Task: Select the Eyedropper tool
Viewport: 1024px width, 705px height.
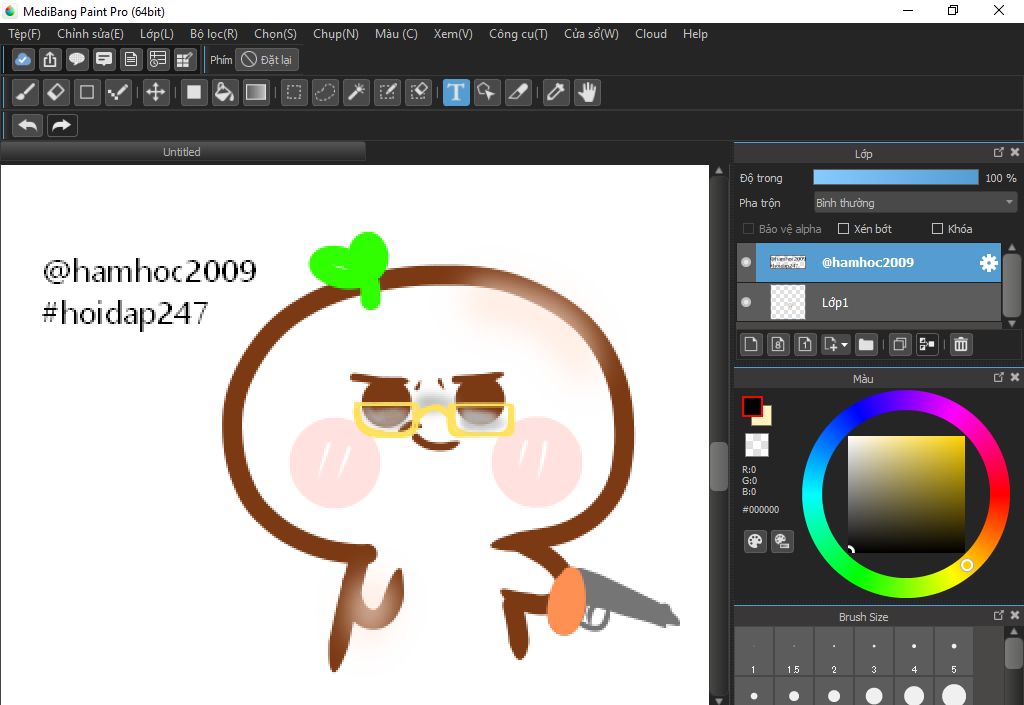Action: pyautogui.click(x=556, y=93)
